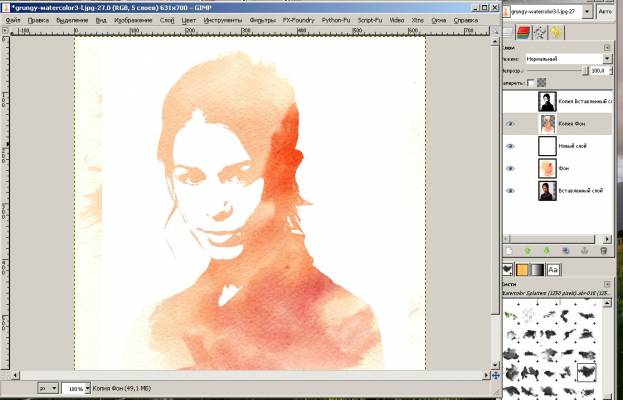This screenshot has width=623, height=400.
Task: Select the Новый слой layer thumbnail
Action: [547, 146]
